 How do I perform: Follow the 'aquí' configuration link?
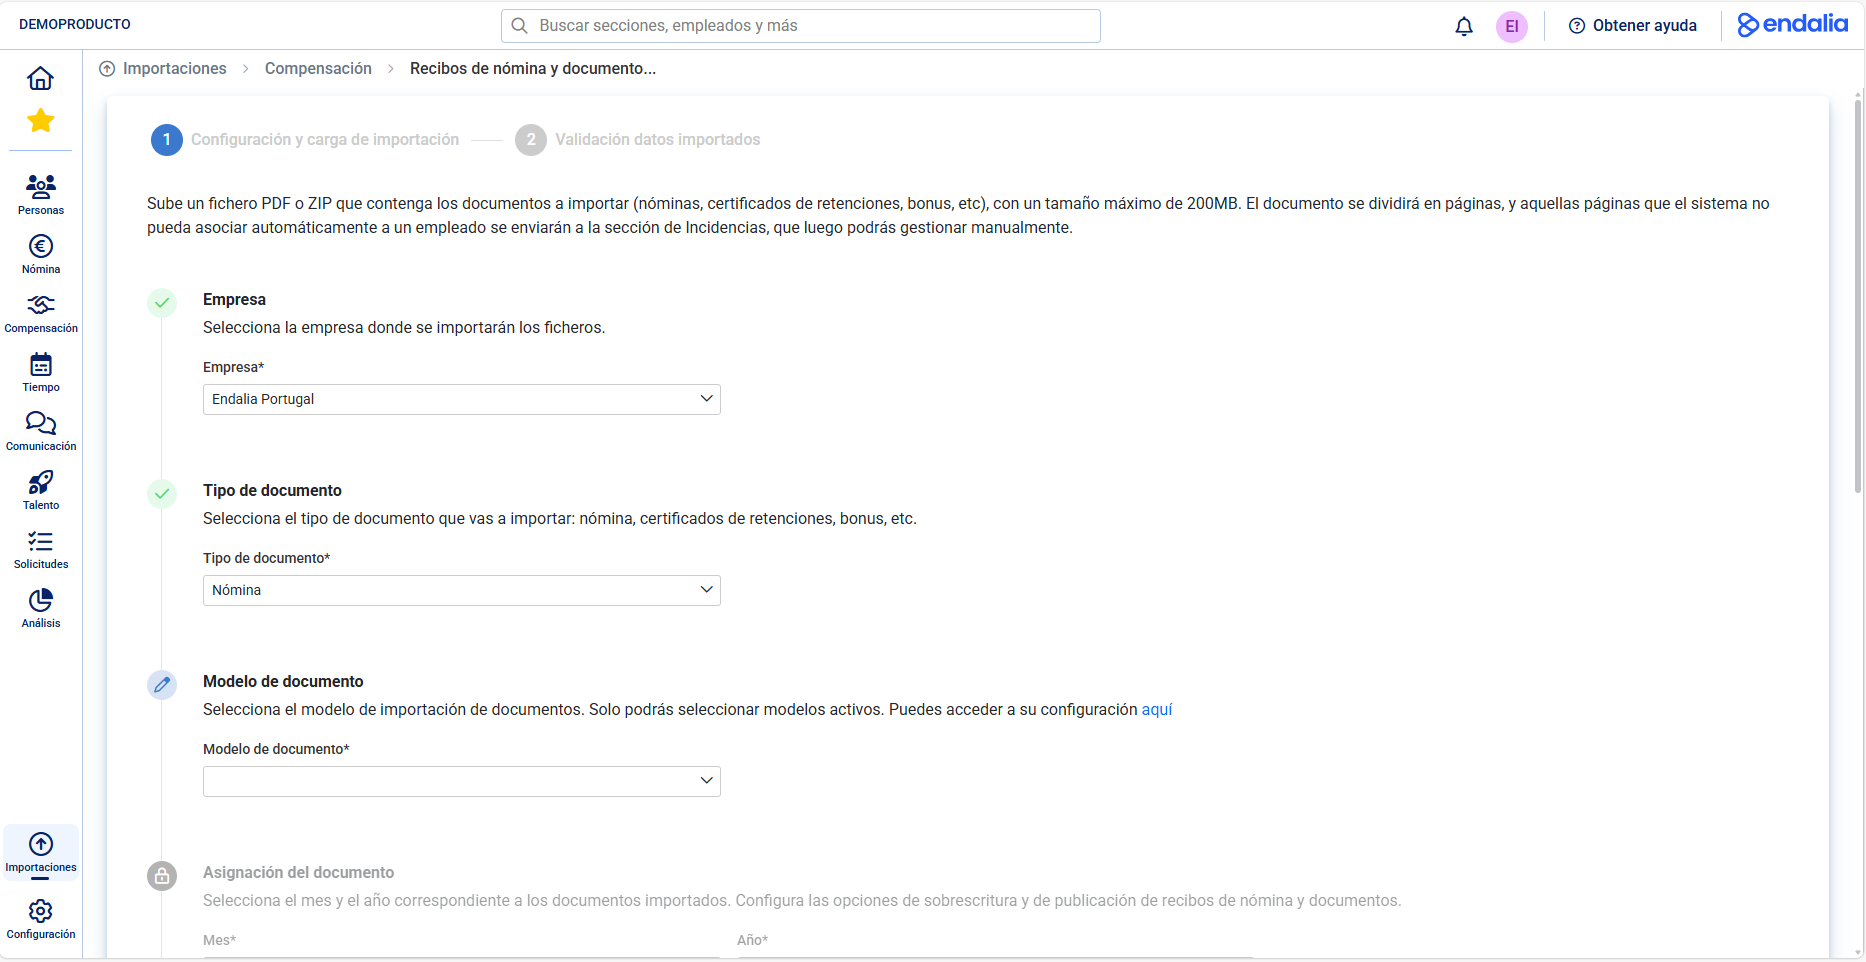[x=1157, y=709]
